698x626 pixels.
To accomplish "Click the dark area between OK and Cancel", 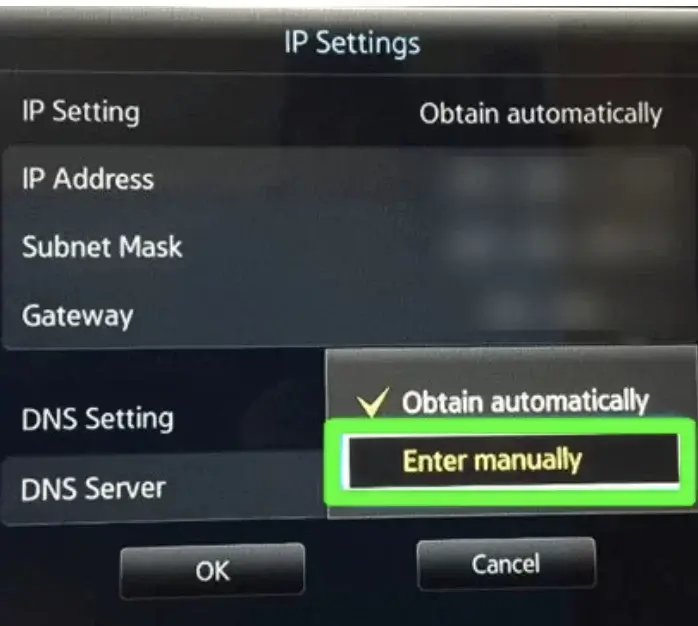I will coord(361,568).
